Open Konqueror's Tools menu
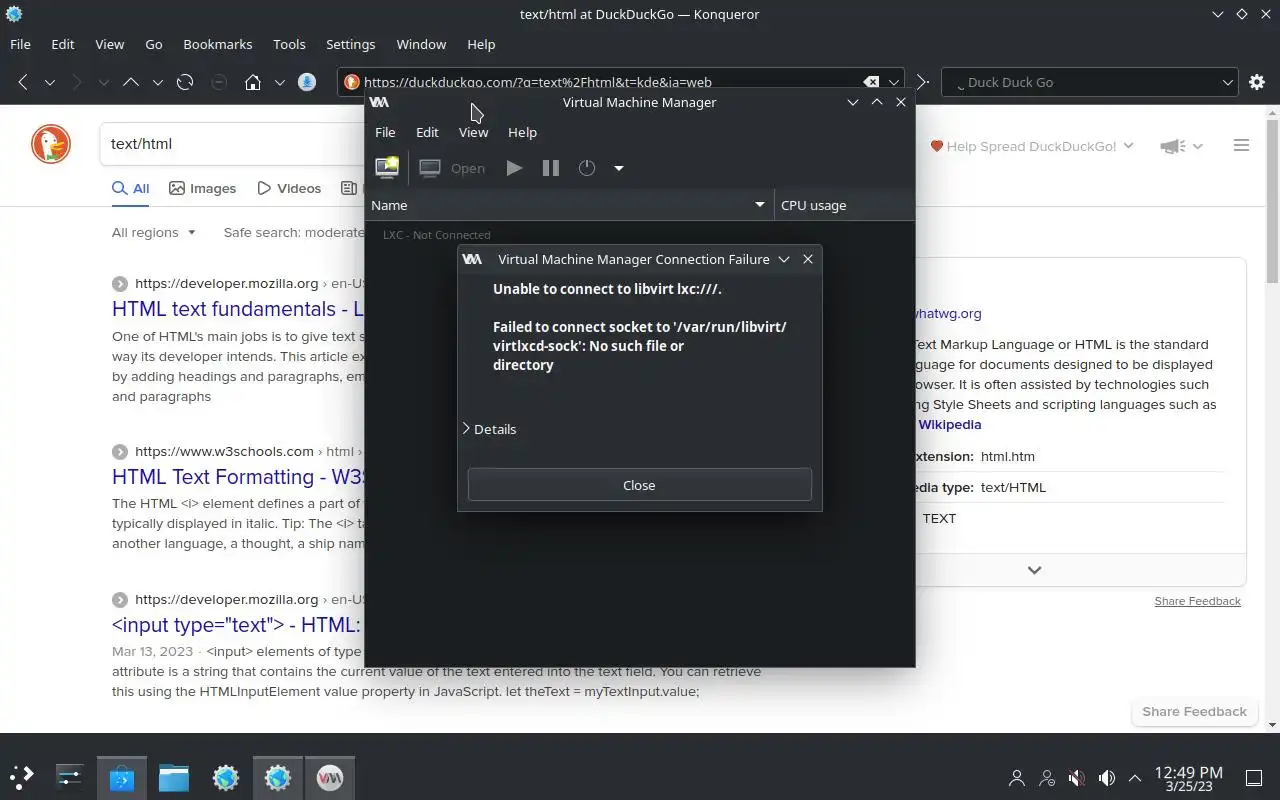 pos(289,44)
